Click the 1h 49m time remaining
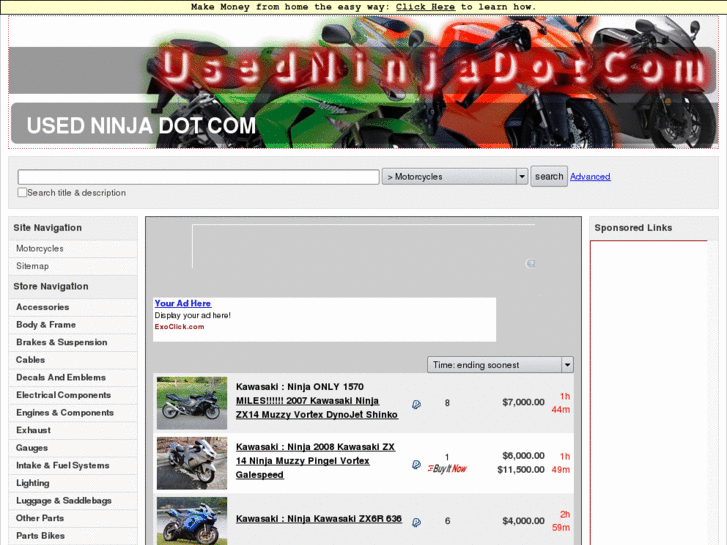Viewport: 727px width, 545px height. pos(561,463)
